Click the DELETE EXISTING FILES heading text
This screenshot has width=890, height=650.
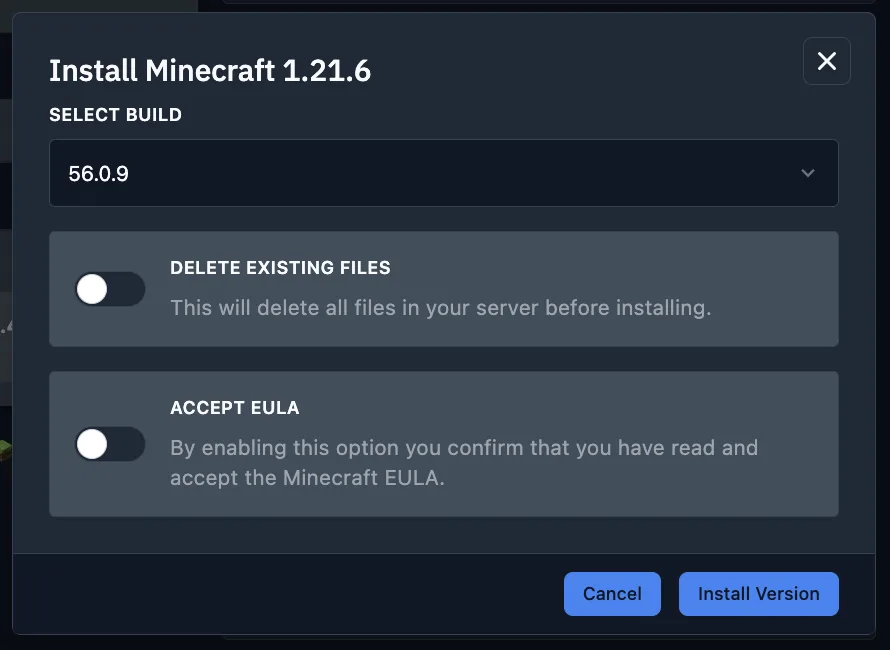tap(279, 267)
